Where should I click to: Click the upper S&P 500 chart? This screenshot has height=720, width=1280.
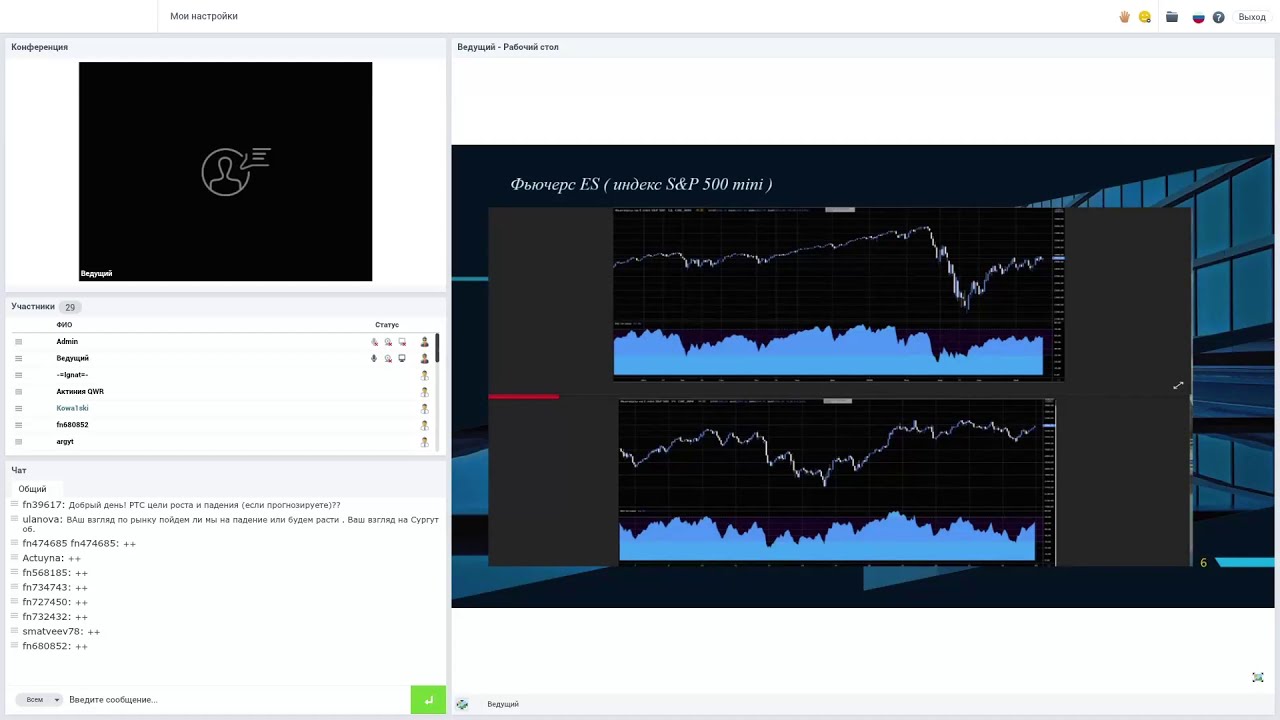[839, 294]
